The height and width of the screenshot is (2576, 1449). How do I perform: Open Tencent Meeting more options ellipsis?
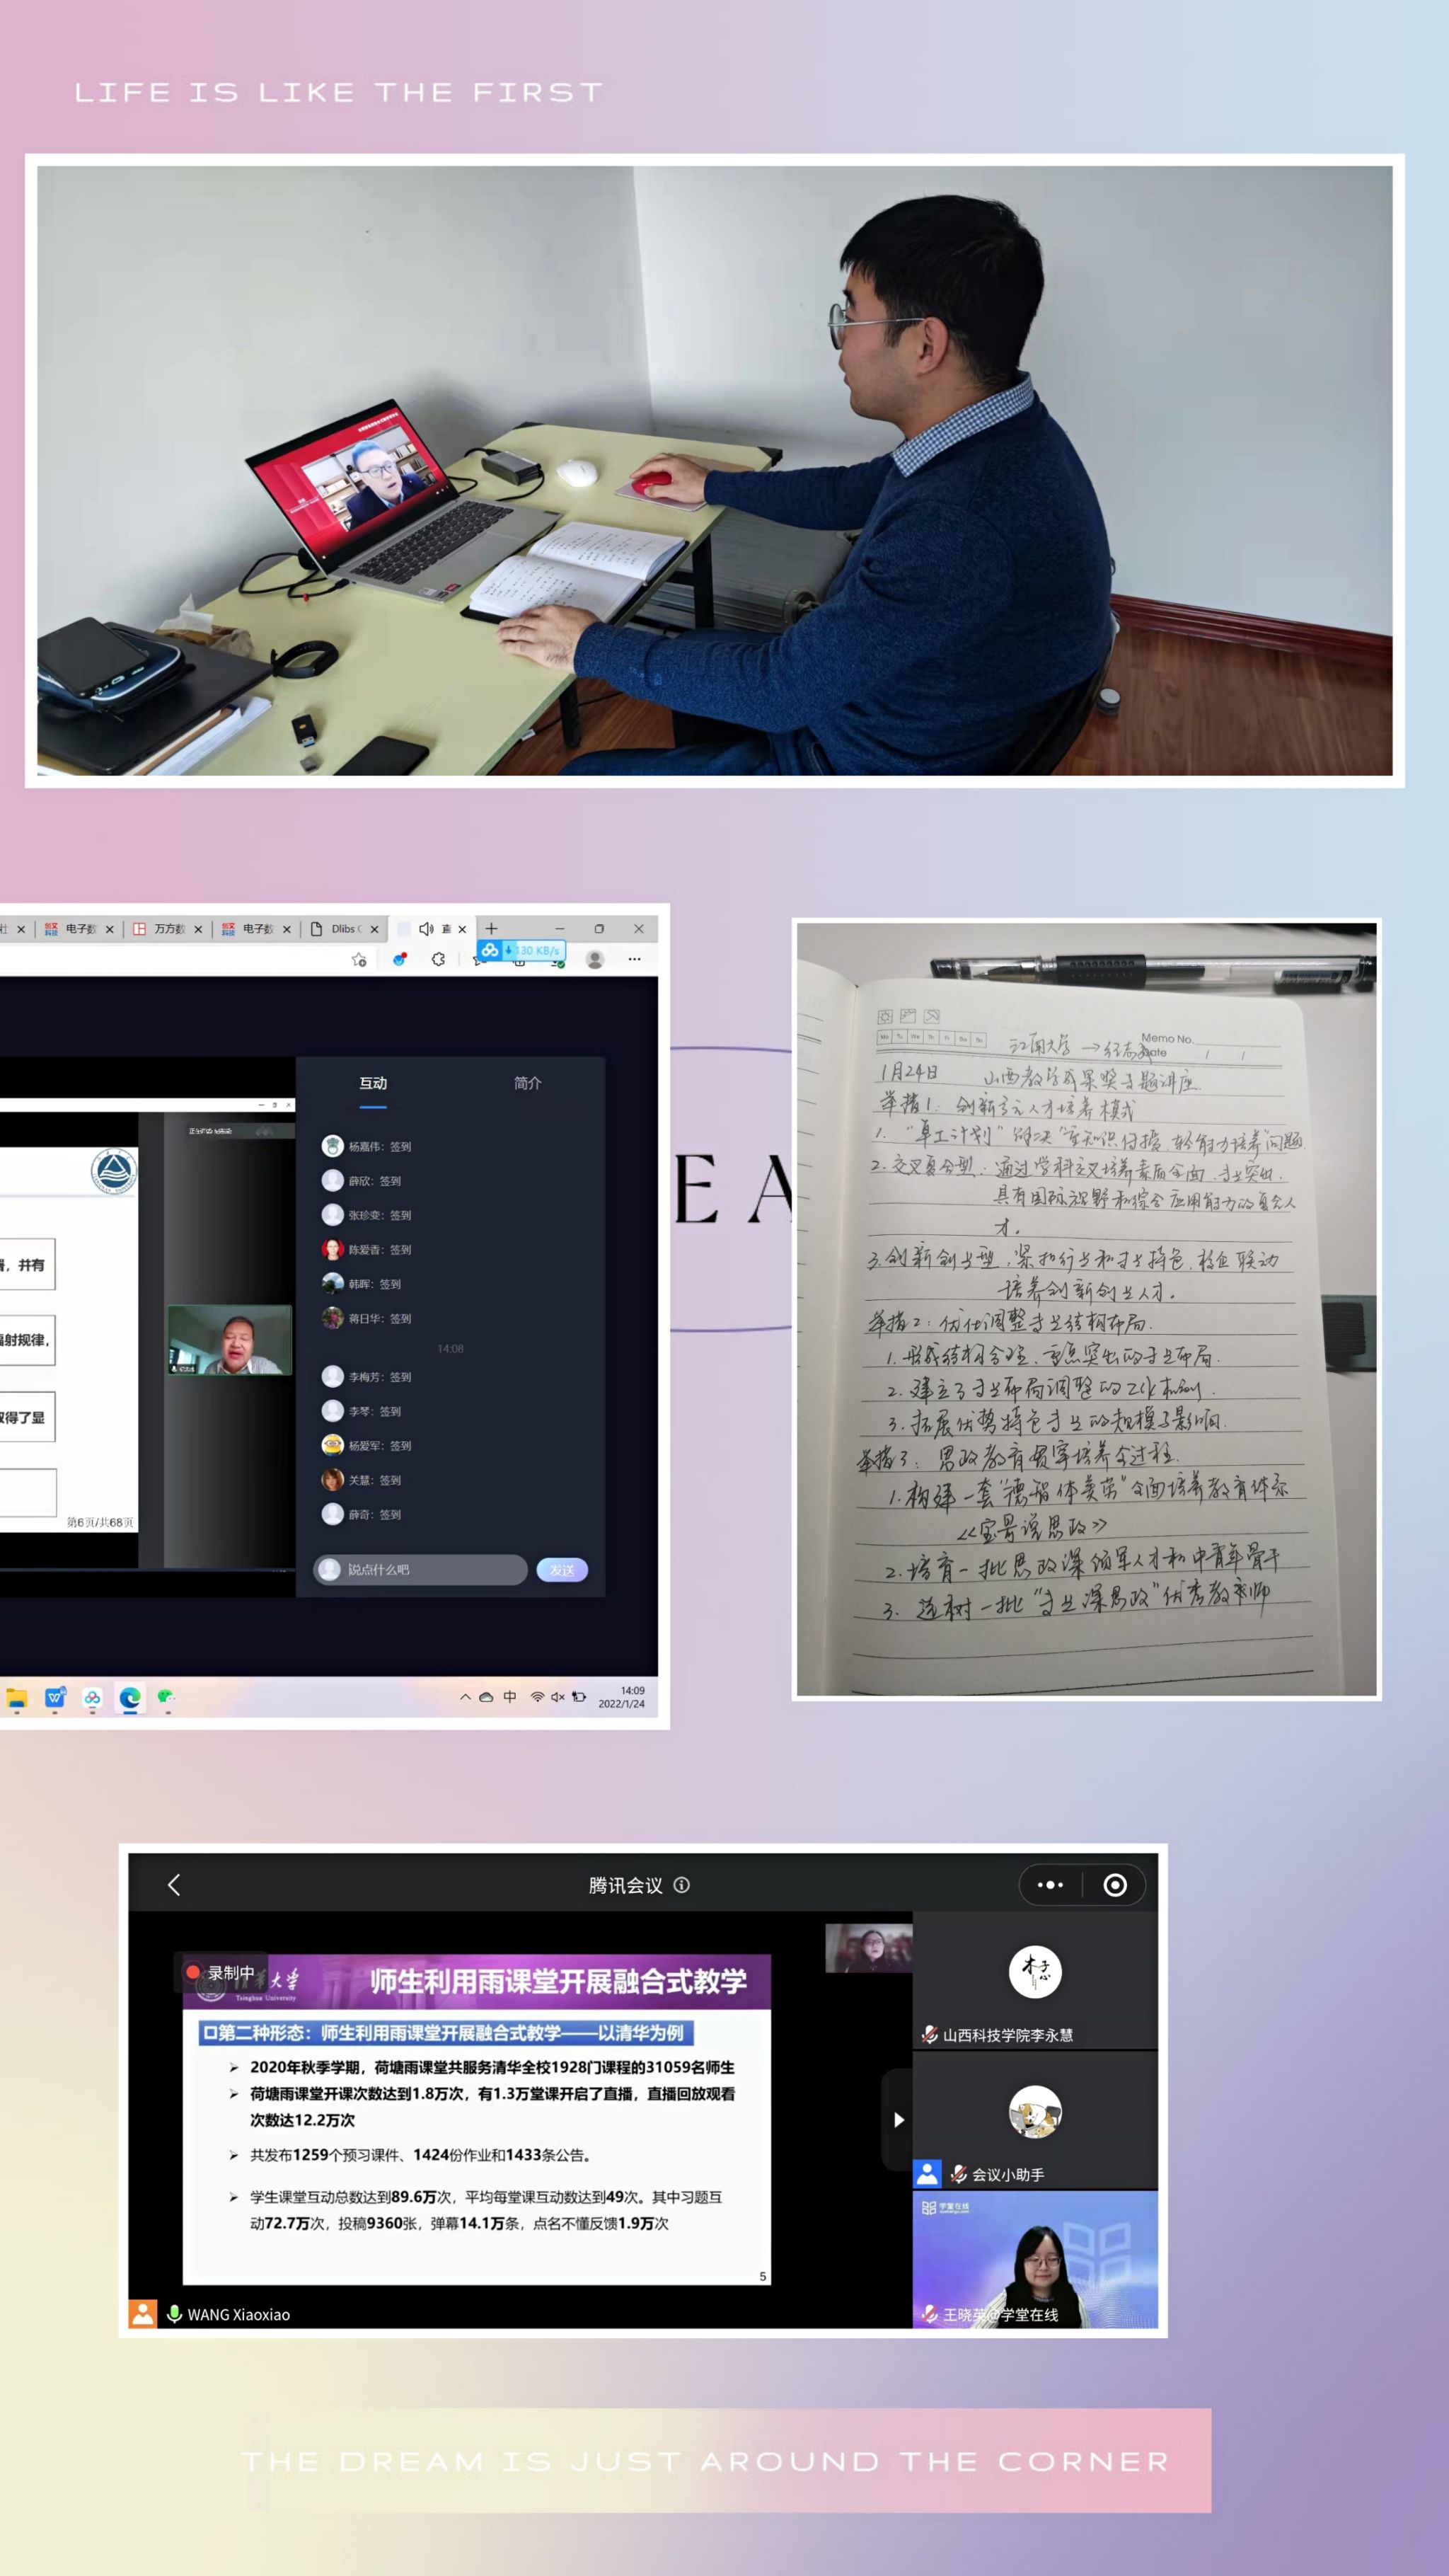[x=1050, y=1885]
